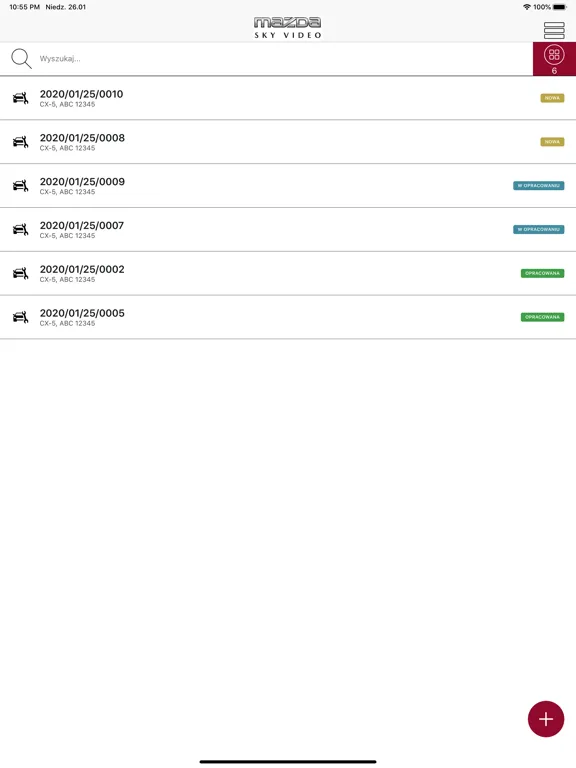Select order 2020/01/25/0009 row
The width and height of the screenshot is (576, 768).
(x=288, y=186)
